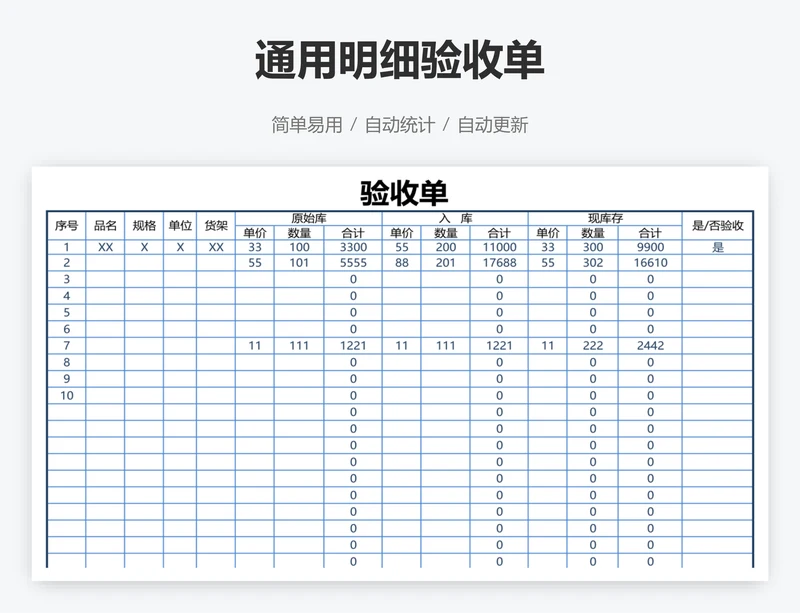Viewport: 800px width, 613px height.
Task: Click quantity cell 100 in row 1
Action: click(299, 248)
